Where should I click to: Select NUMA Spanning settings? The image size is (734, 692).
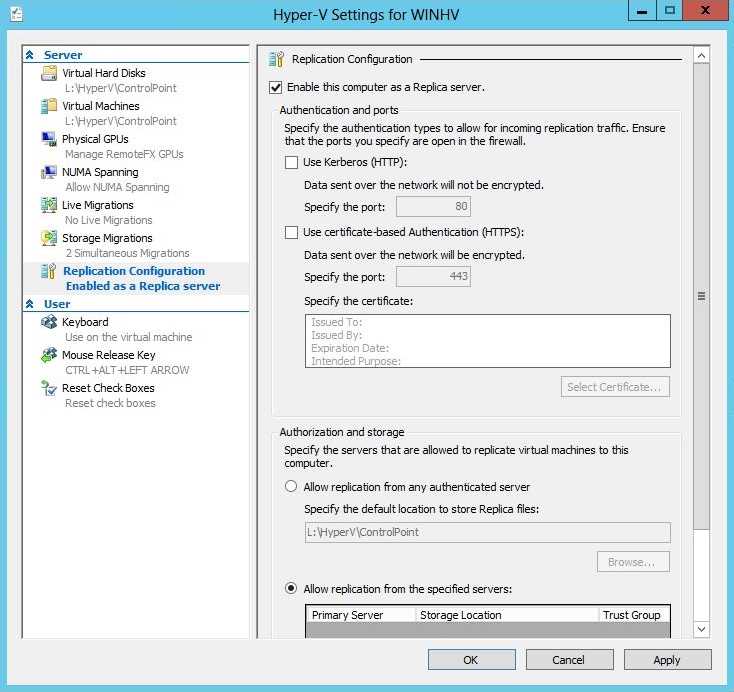[x=100, y=172]
